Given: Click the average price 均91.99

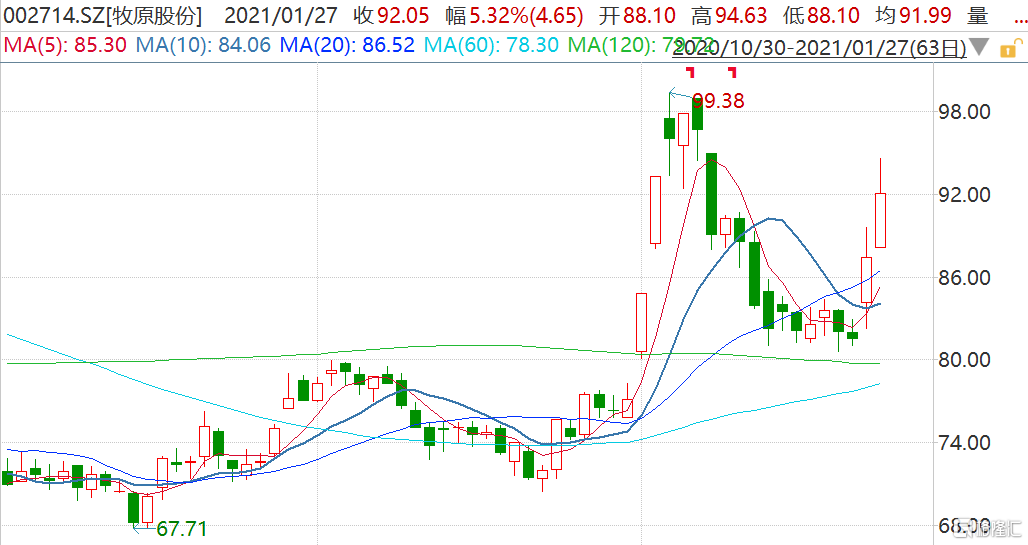Looking at the screenshot, I should point(913,15).
